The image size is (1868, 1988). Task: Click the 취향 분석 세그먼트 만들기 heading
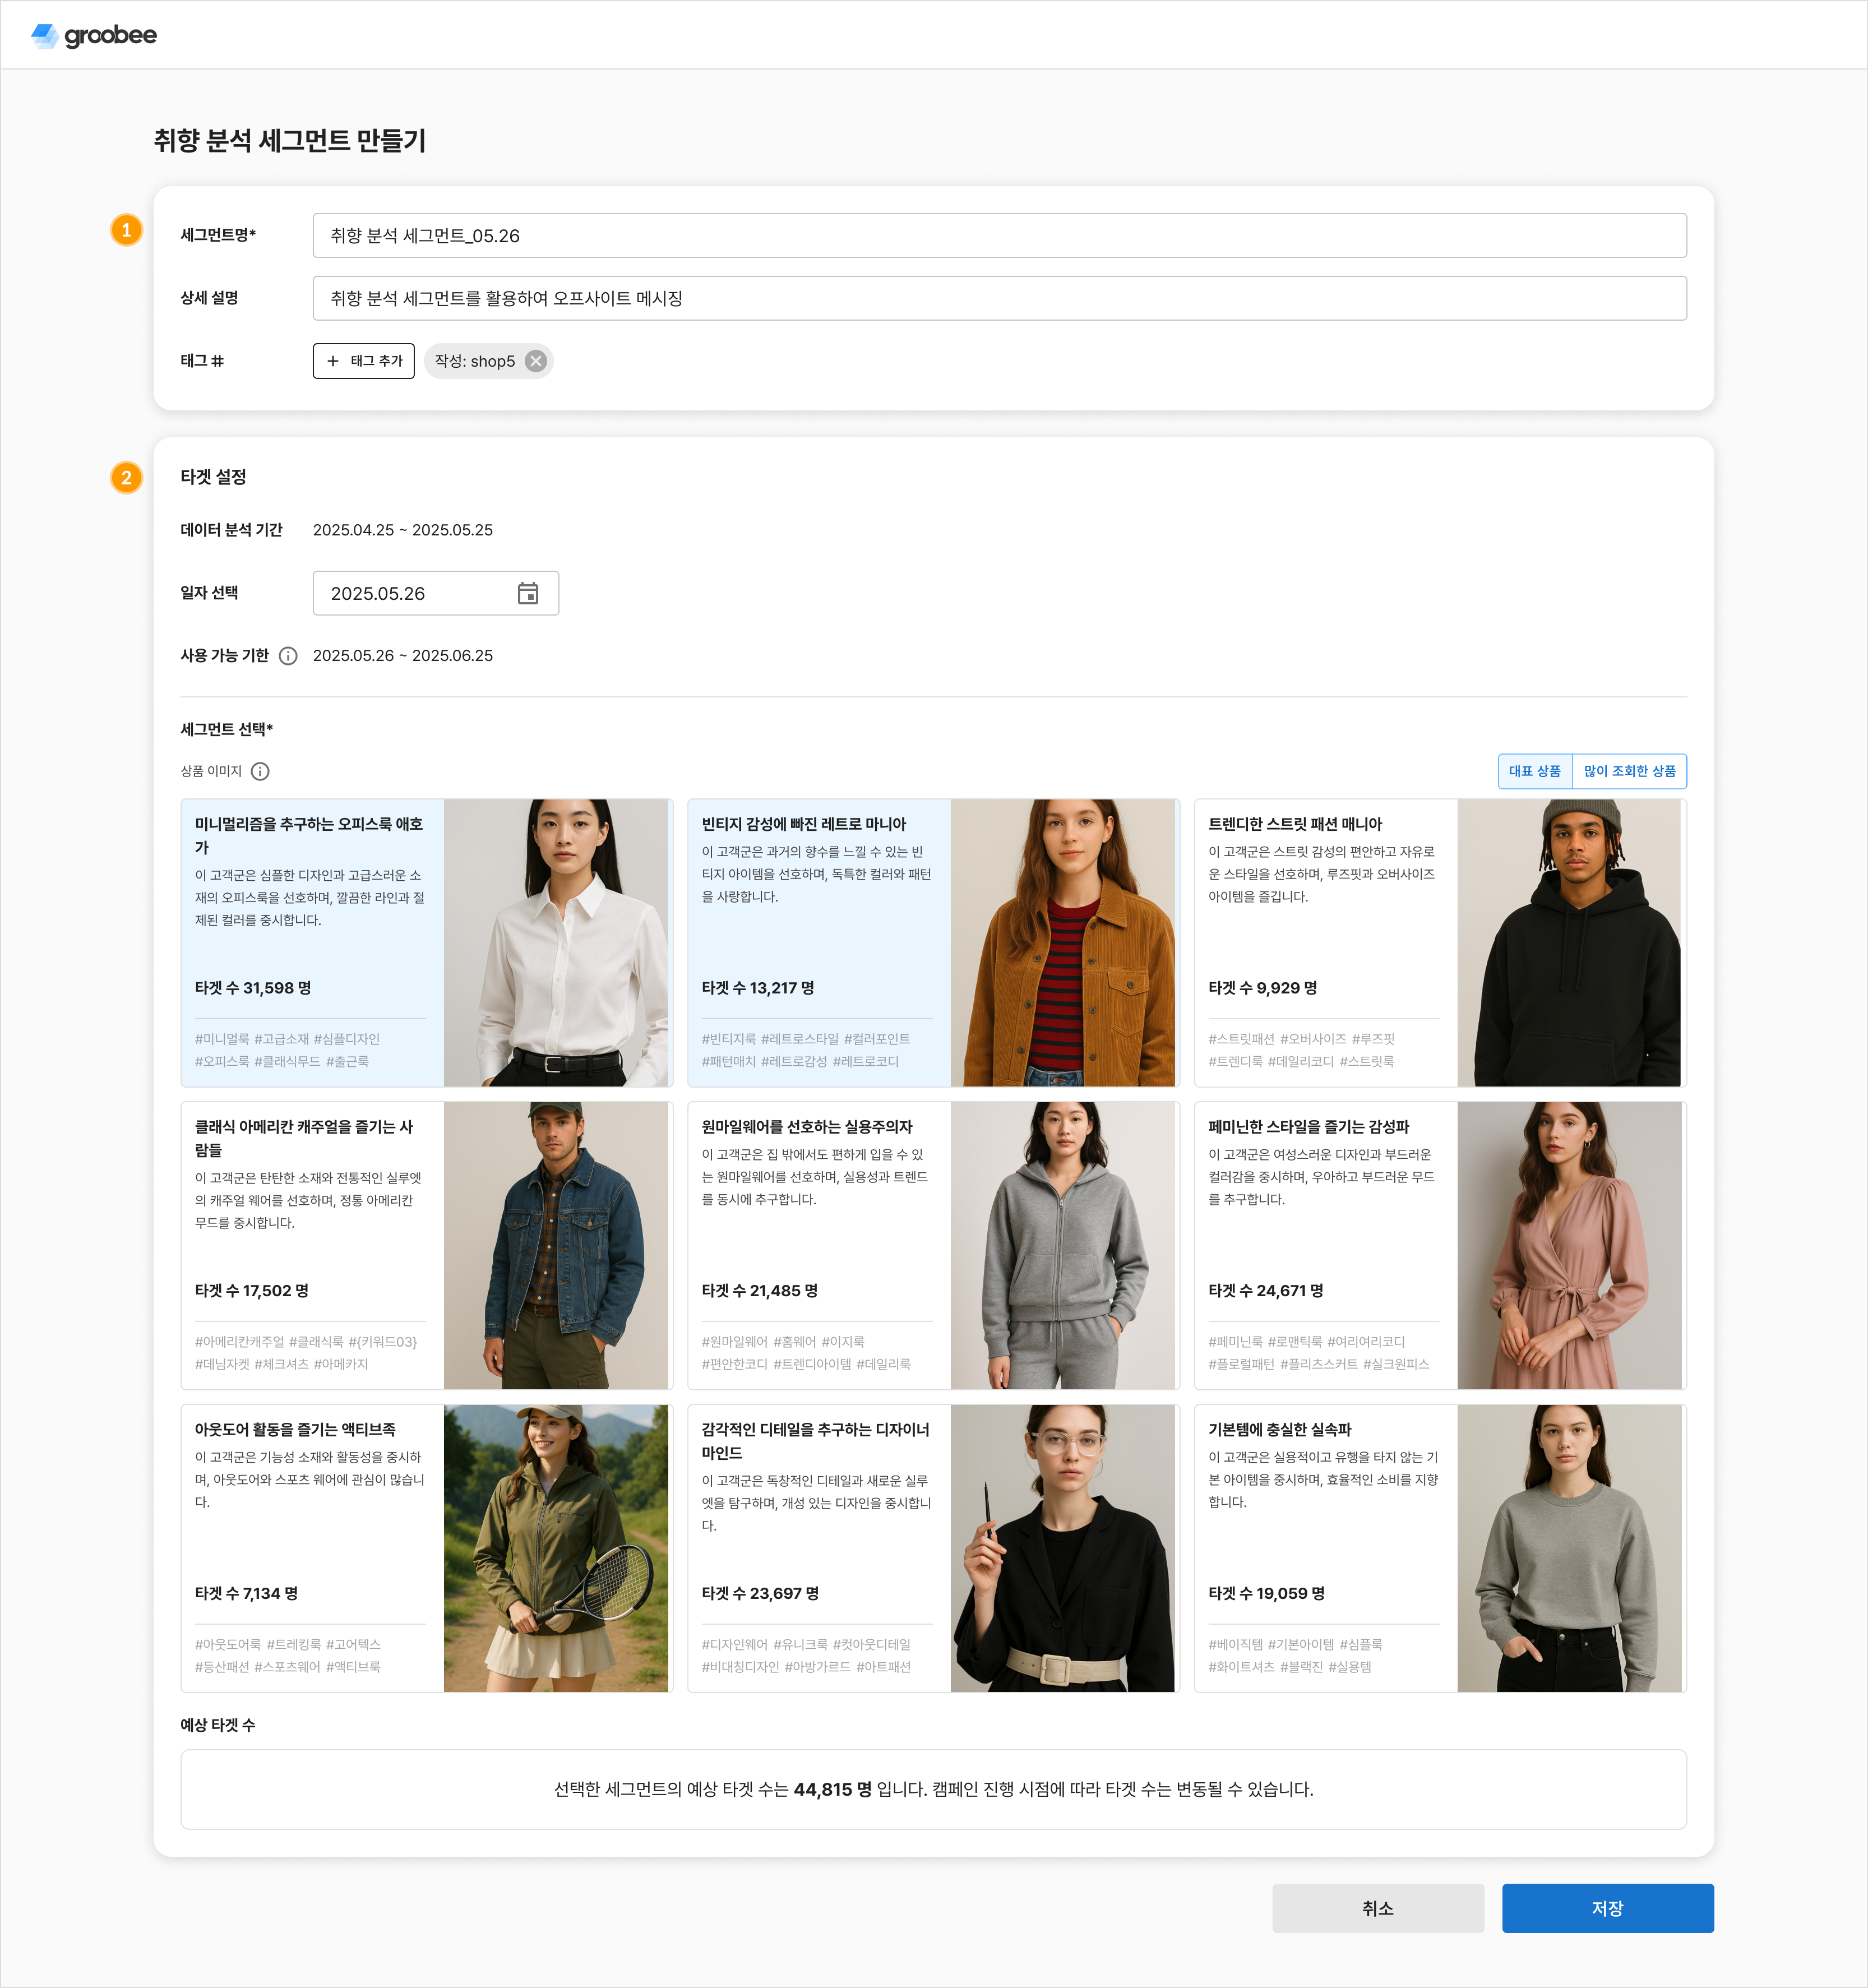tap(290, 141)
